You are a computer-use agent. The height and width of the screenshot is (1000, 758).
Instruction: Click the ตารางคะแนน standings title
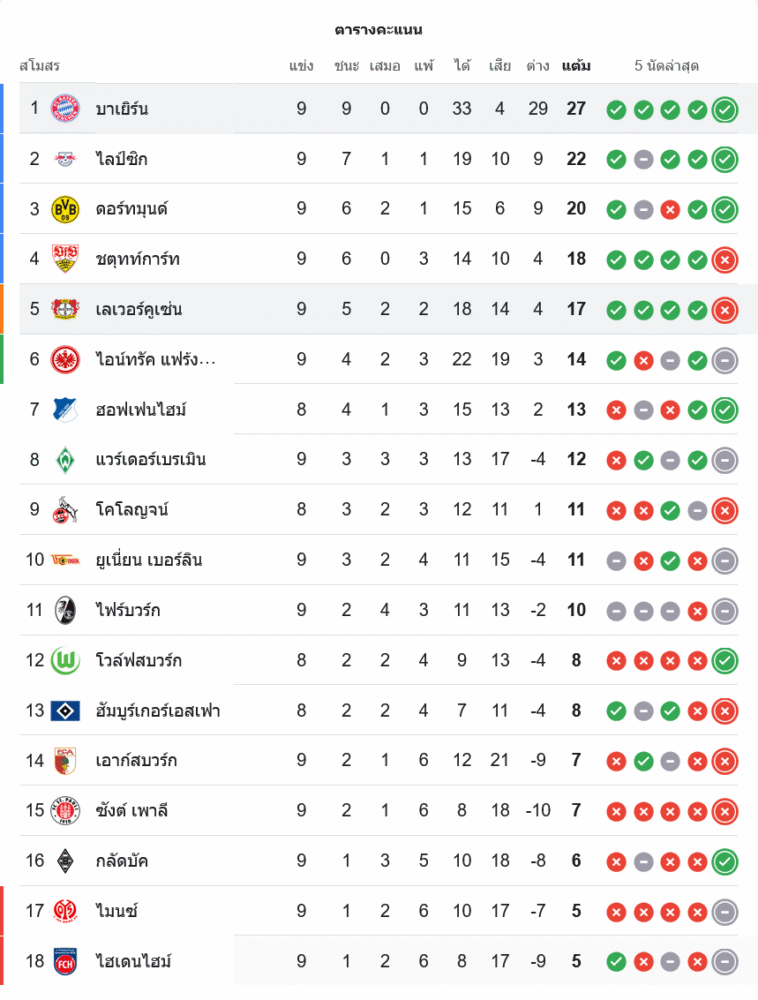click(x=378, y=30)
